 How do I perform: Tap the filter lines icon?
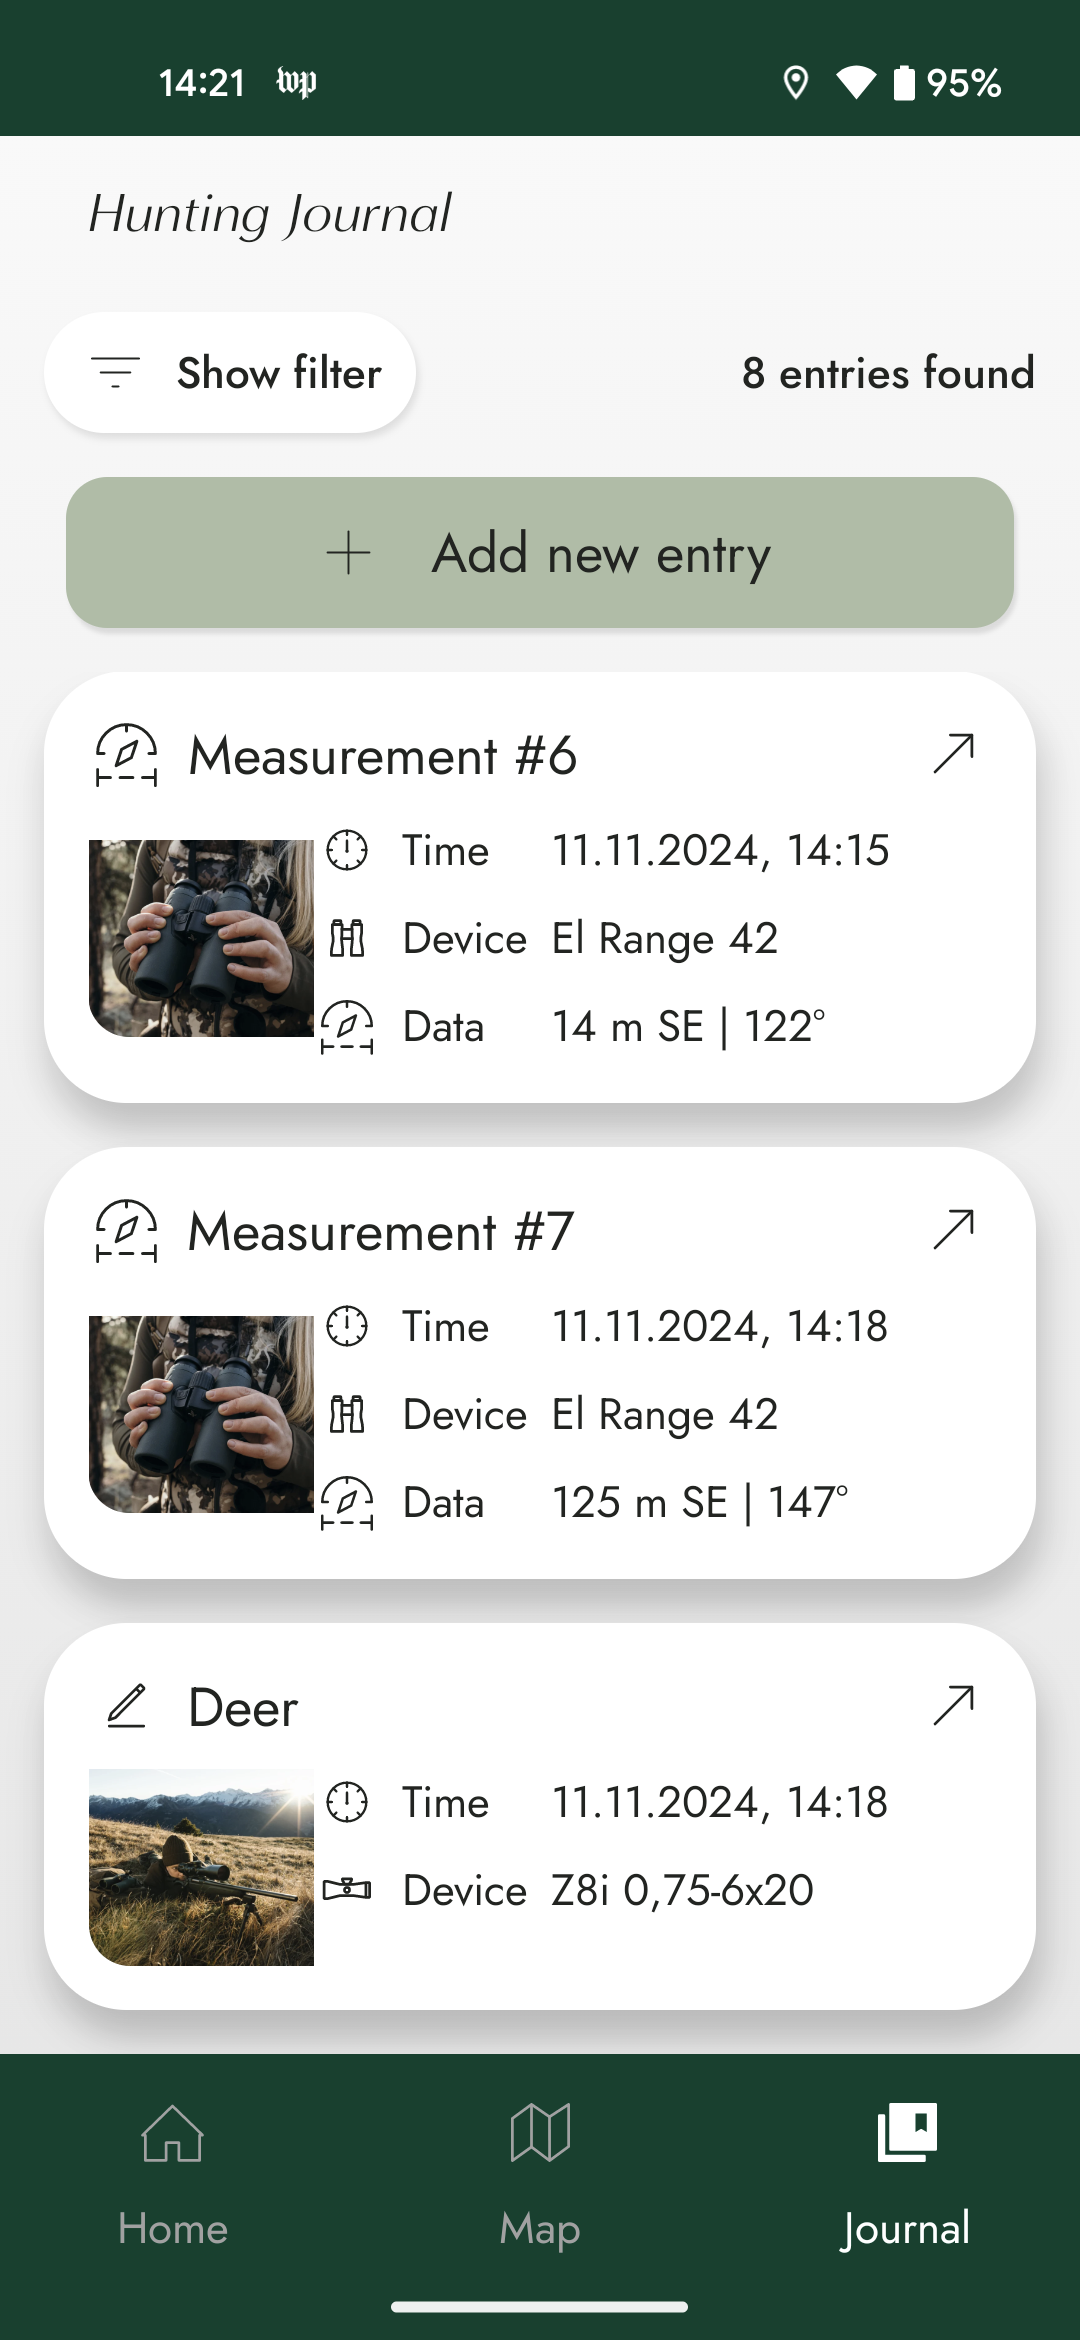click(x=116, y=372)
